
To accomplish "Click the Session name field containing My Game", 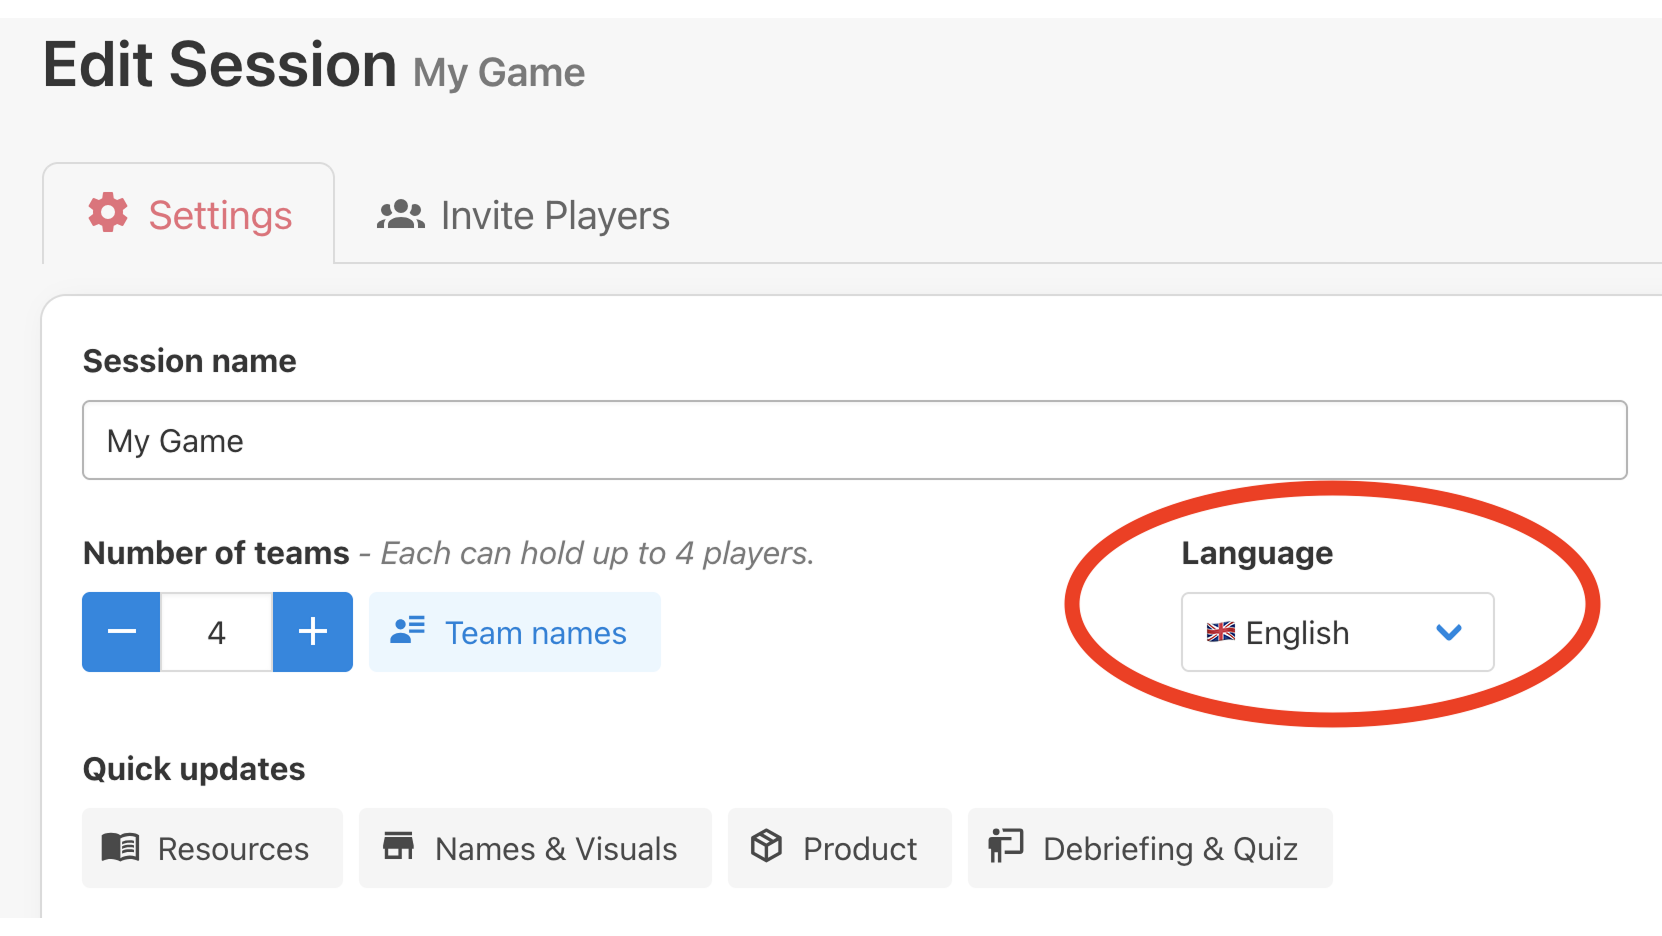I will tap(854, 440).
